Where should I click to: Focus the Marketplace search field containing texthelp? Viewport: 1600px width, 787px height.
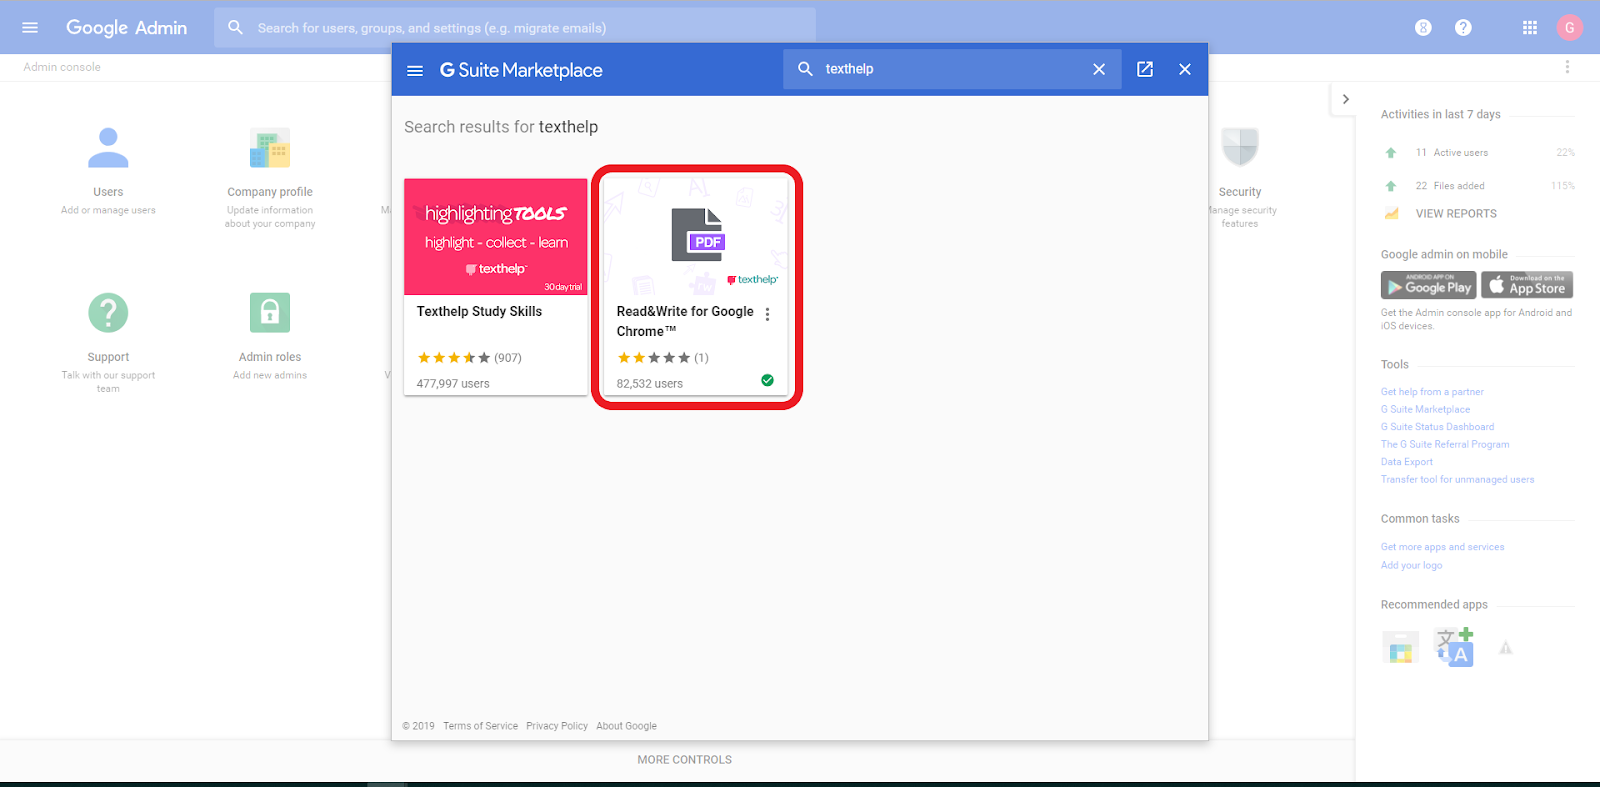[952, 69]
